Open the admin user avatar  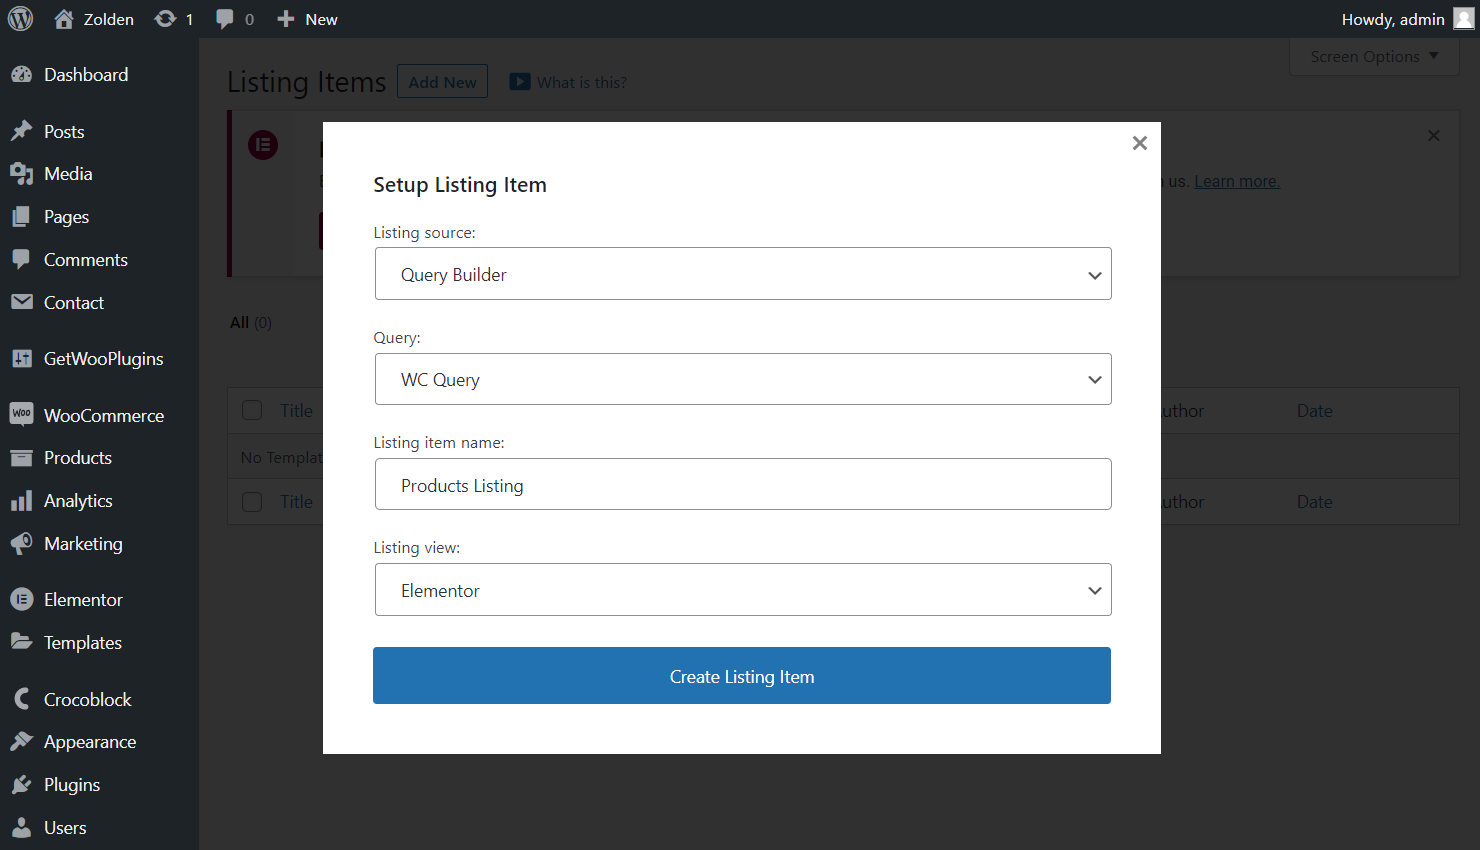pos(1464,19)
